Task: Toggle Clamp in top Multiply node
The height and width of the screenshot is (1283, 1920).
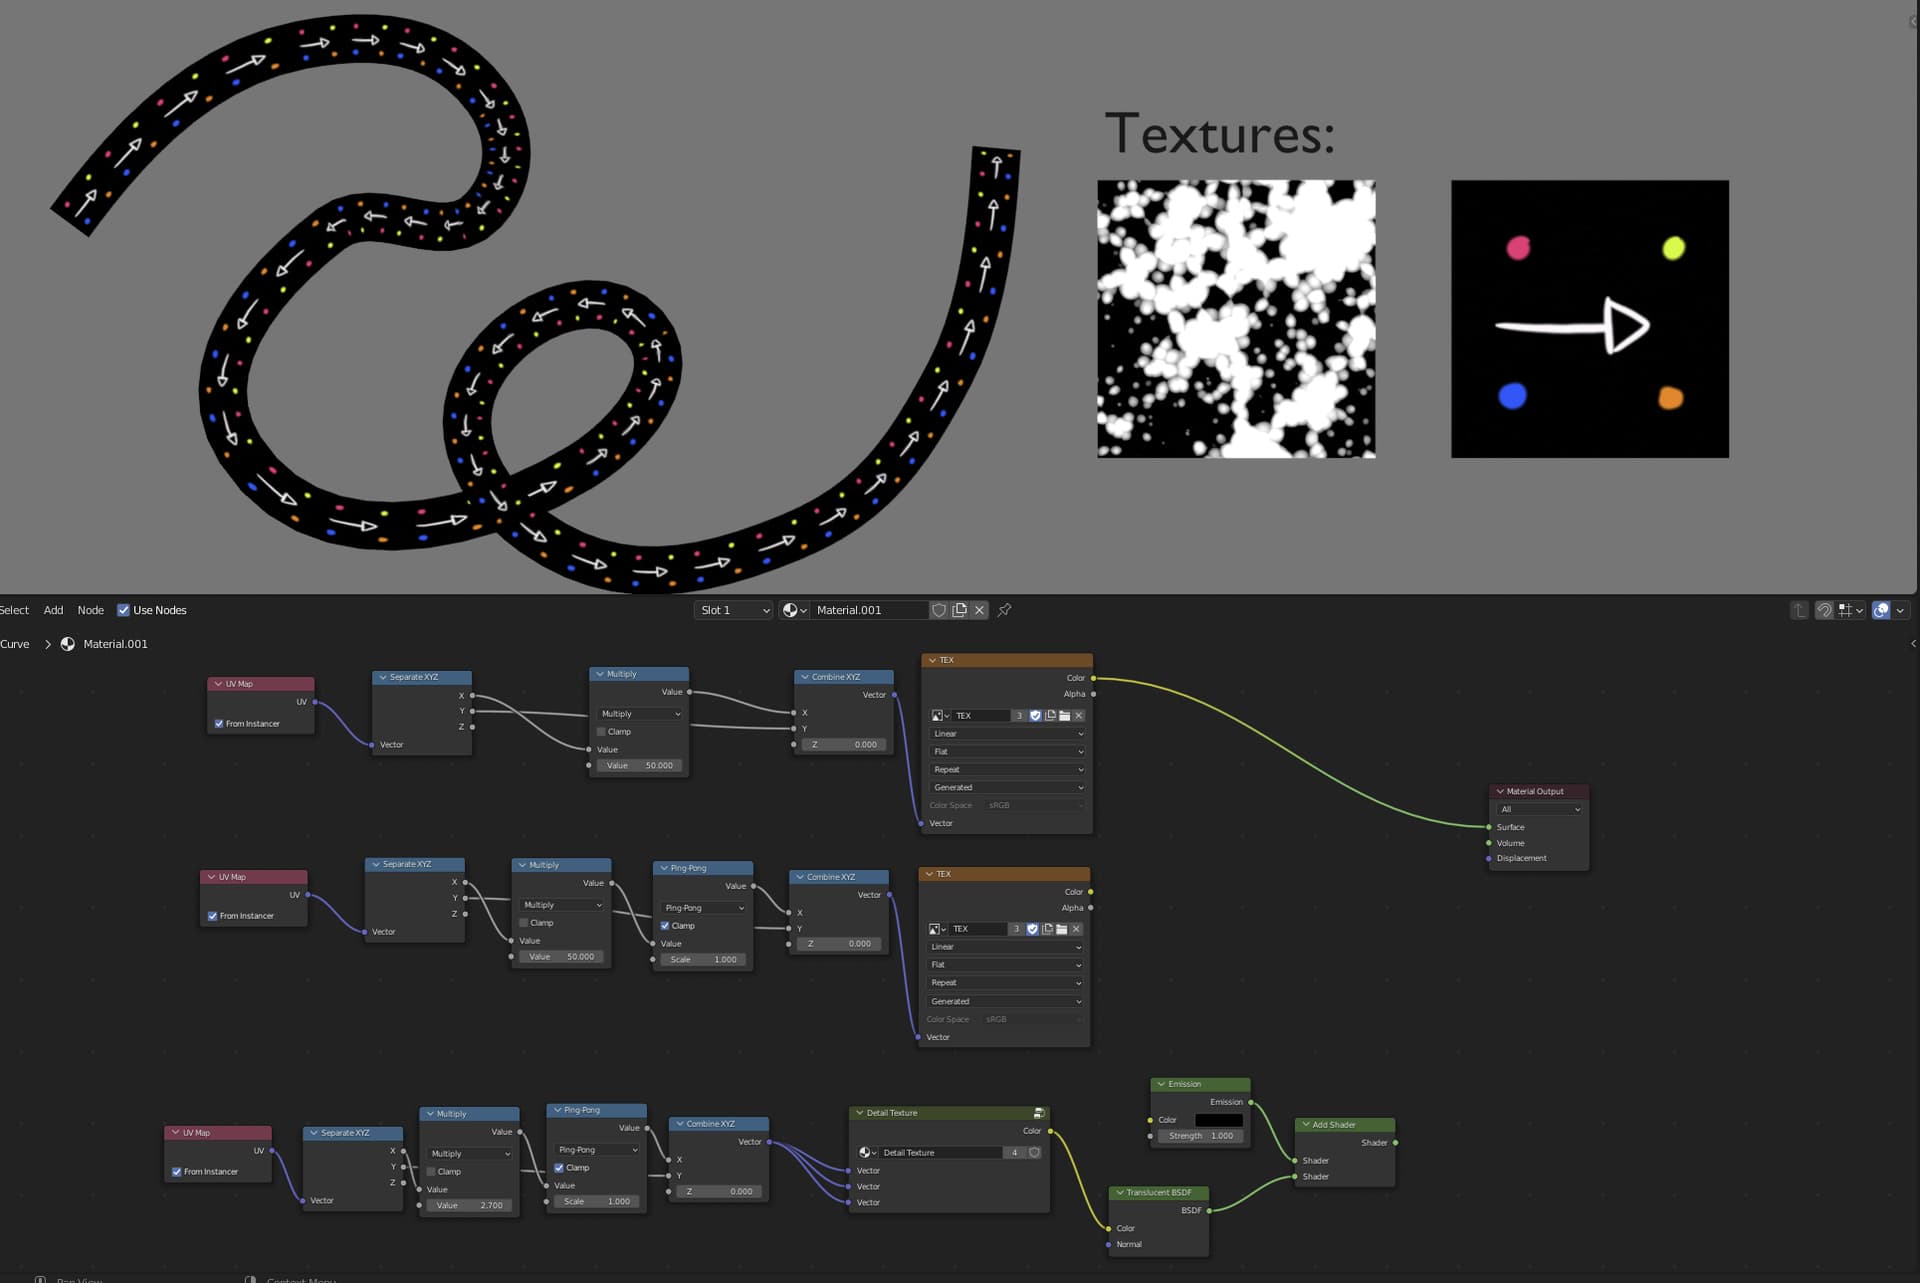Action: 601,732
